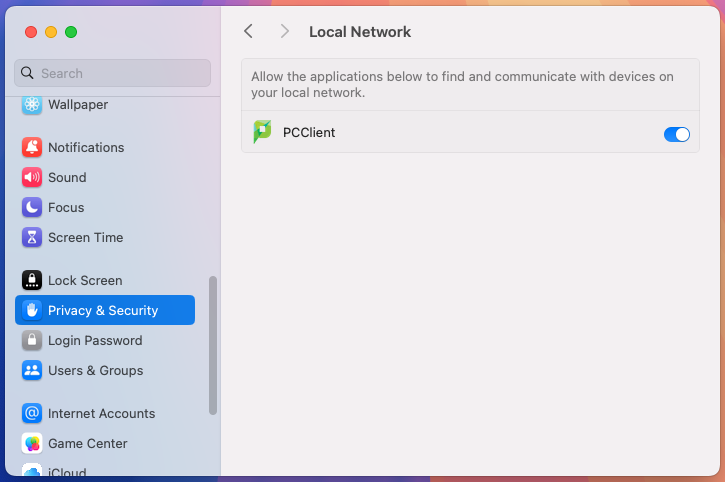The image size is (725, 482).
Task: Click the Game Center icon
Action: 32,443
